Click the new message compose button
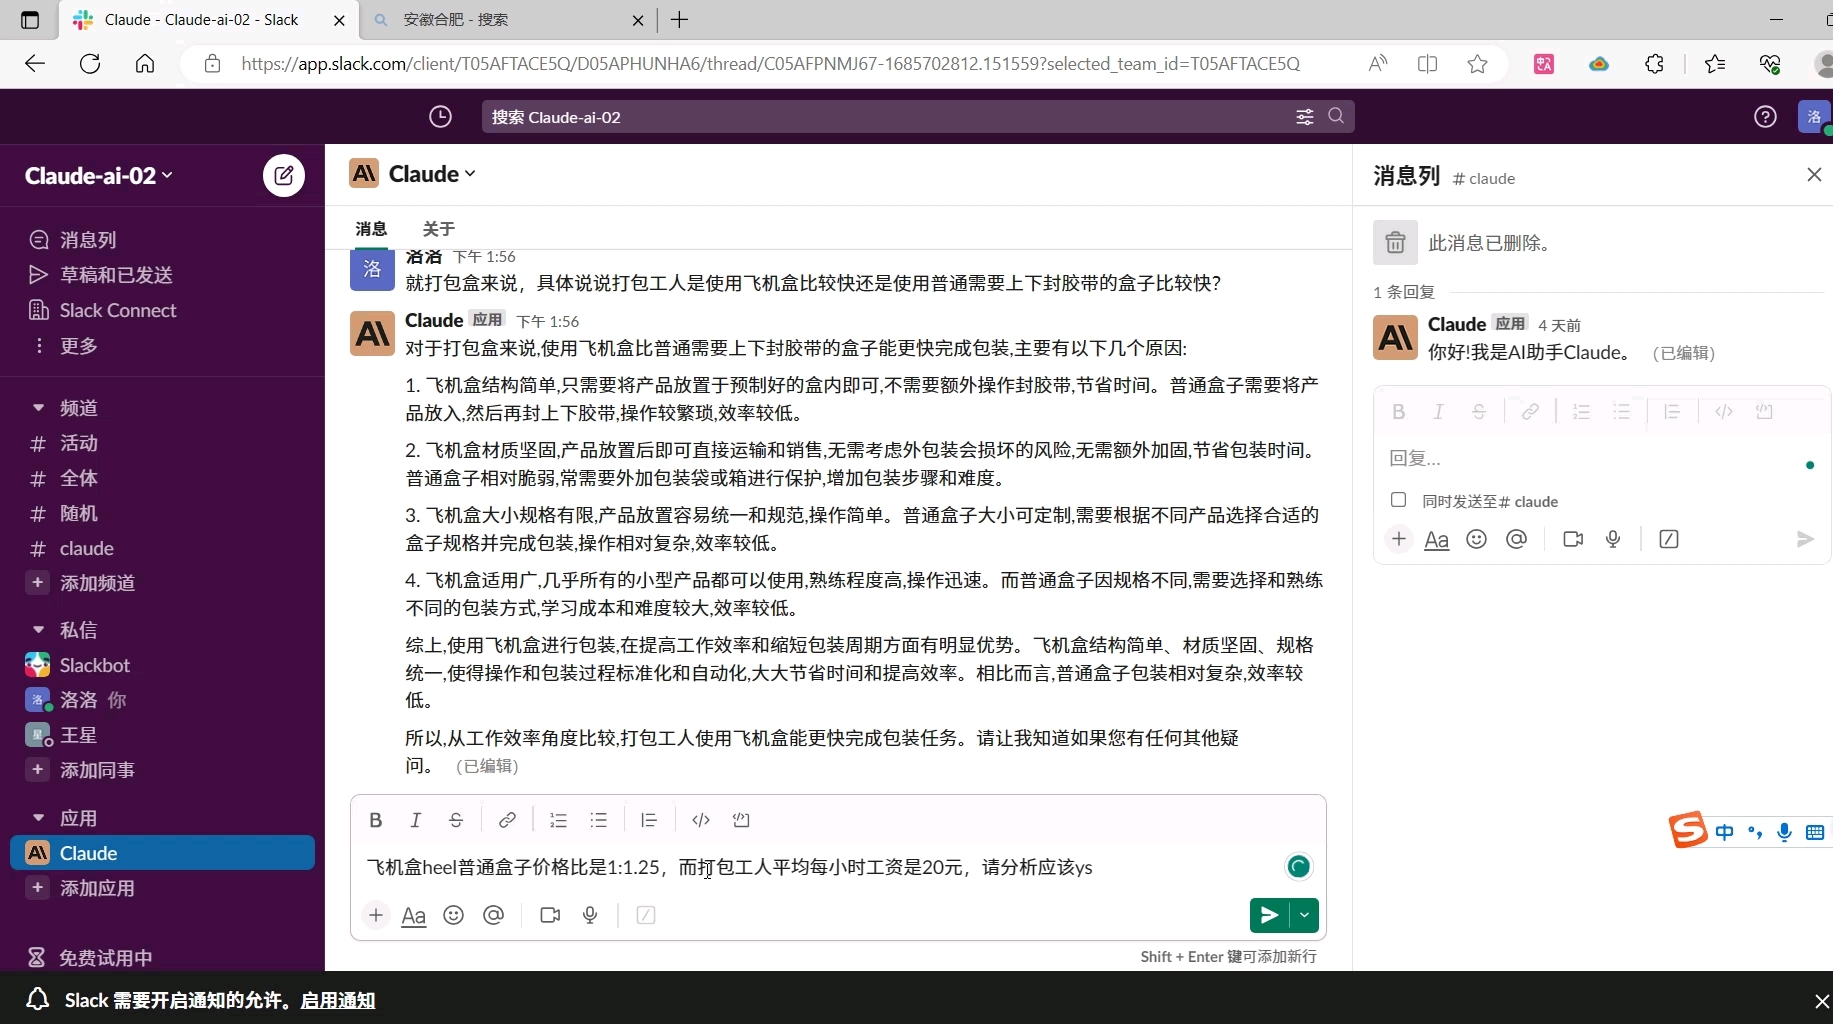 284,176
